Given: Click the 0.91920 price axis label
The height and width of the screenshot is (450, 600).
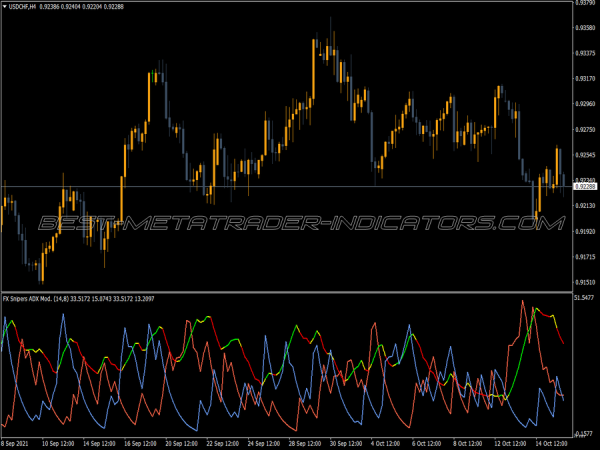Looking at the screenshot, I should (x=585, y=232).
